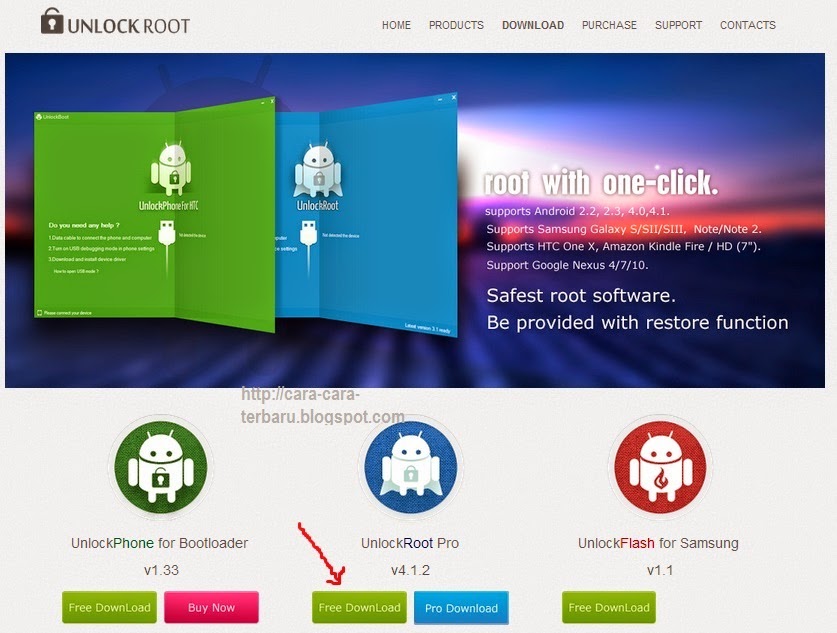Click the green UnlockPhone for HTC window preview
Image resolution: width=837 pixels, height=633 pixels.
click(x=154, y=213)
